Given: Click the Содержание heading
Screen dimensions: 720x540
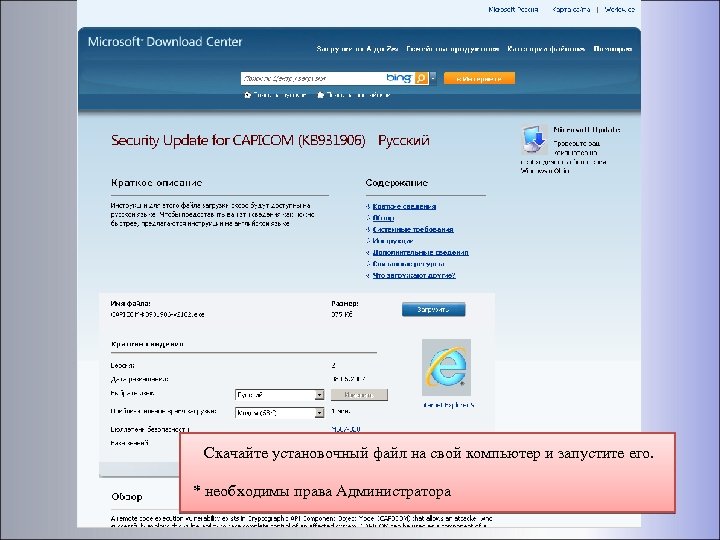Looking at the screenshot, I should 397,183.
